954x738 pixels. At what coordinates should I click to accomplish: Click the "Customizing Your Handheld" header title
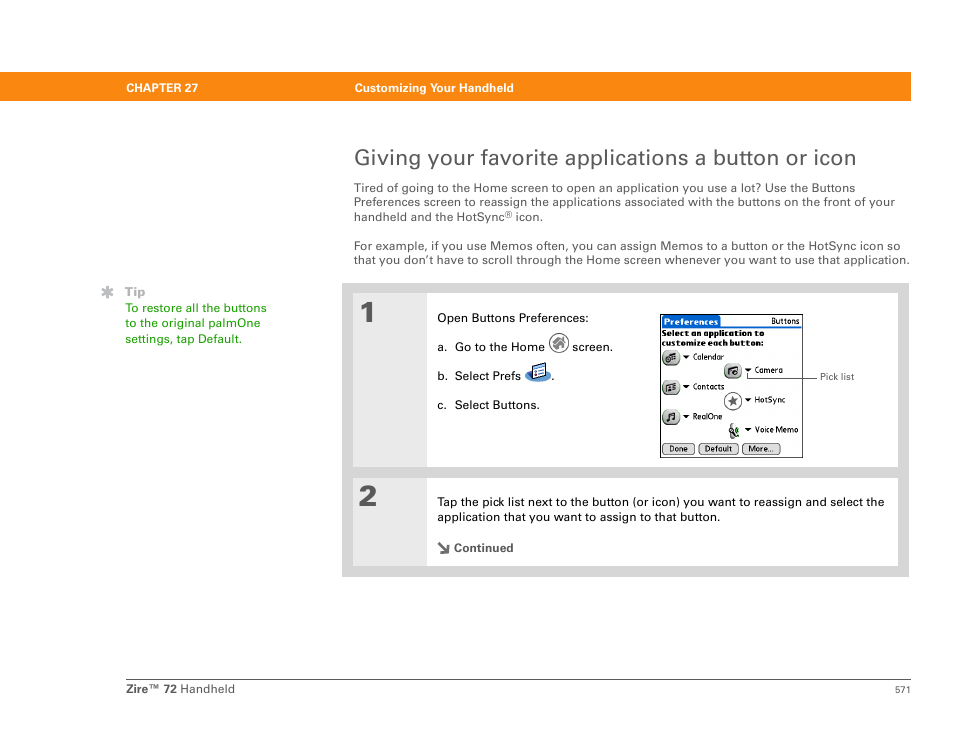[x=434, y=88]
